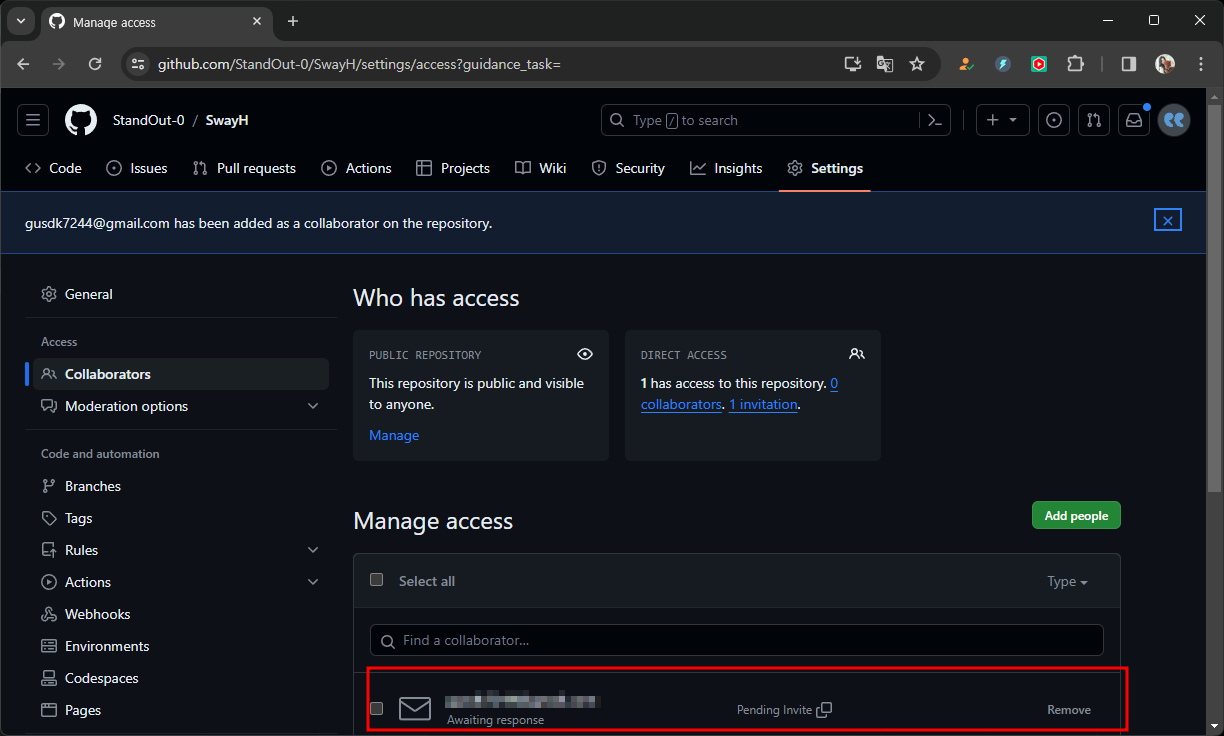Screen dimensions: 1224x736
Task: Open the GitHub hamburger navigation menu
Action: tap(33, 120)
